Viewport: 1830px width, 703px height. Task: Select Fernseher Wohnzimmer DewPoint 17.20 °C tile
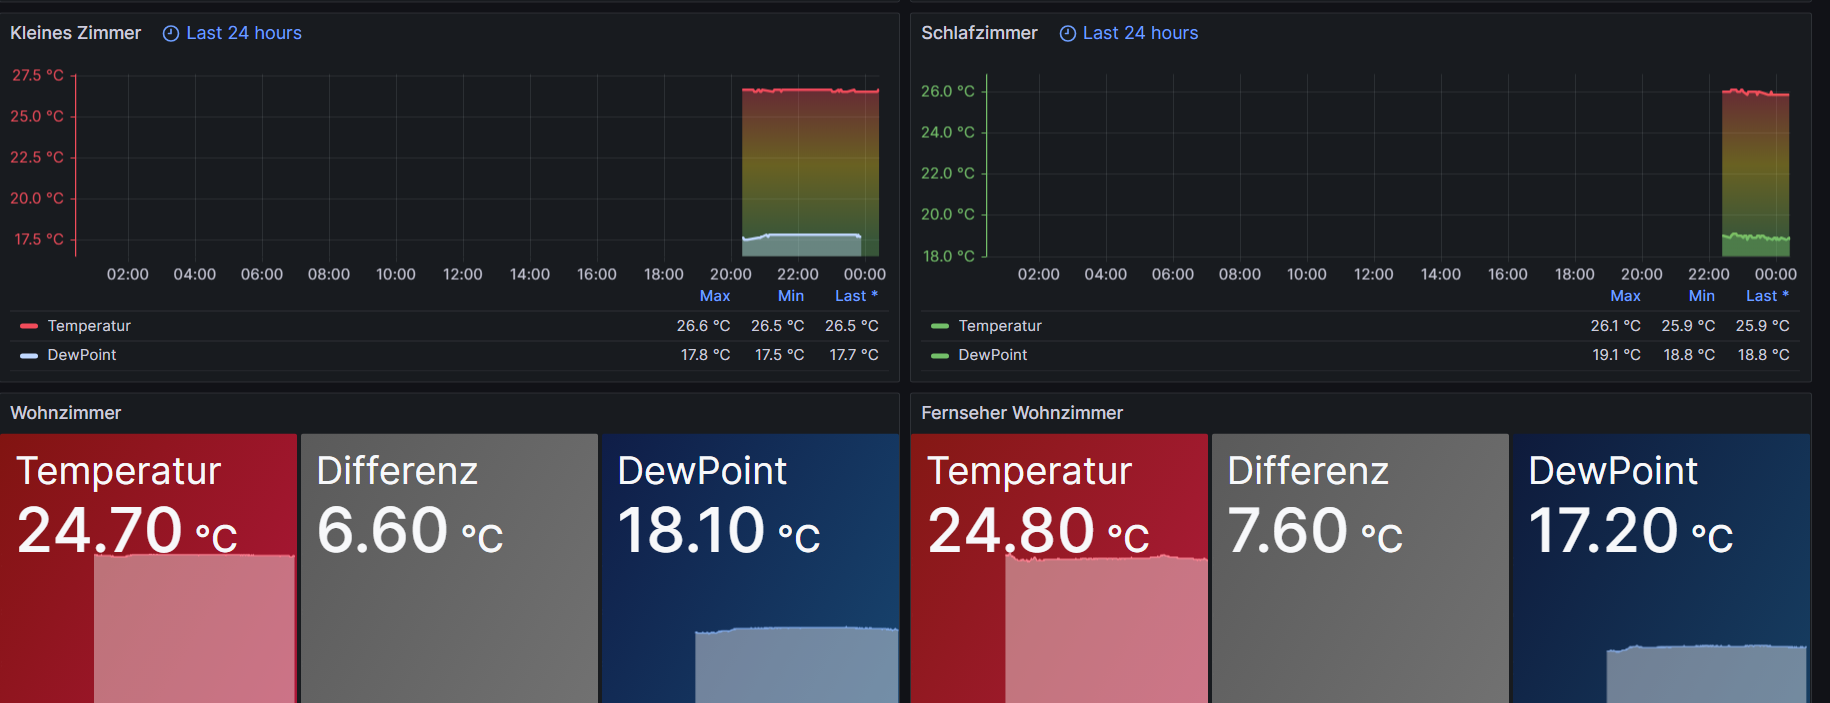point(1661,568)
